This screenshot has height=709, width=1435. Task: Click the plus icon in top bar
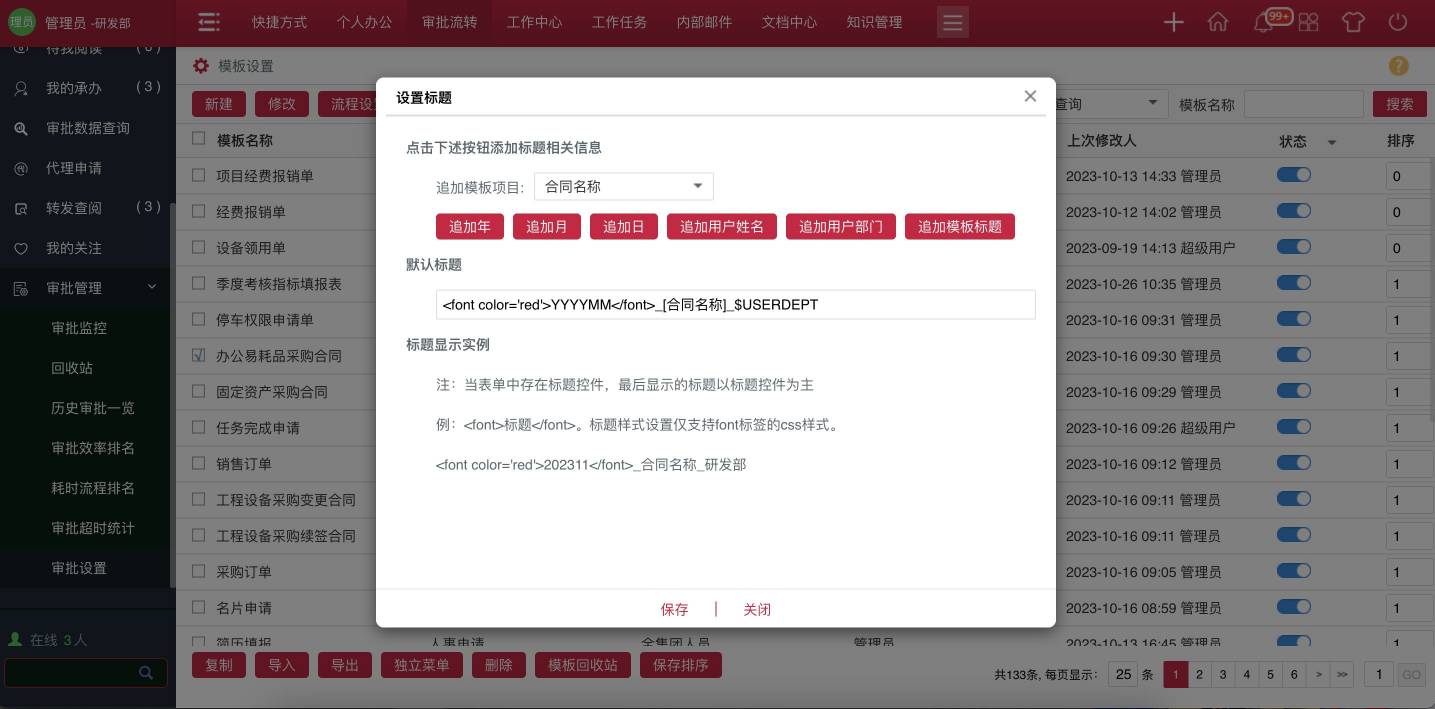(x=1173, y=22)
